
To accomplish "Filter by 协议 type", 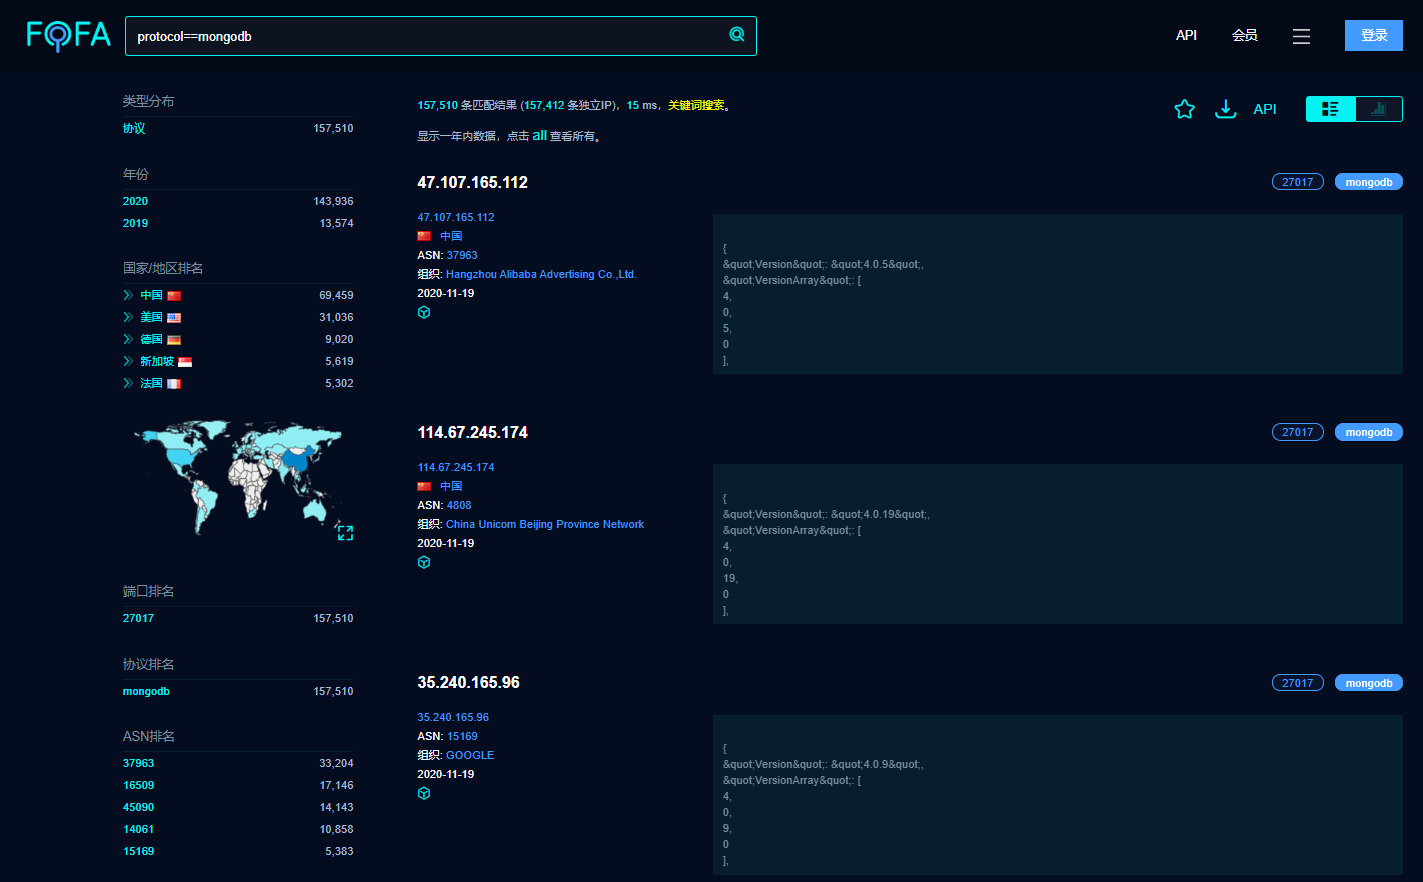I will point(134,128).
